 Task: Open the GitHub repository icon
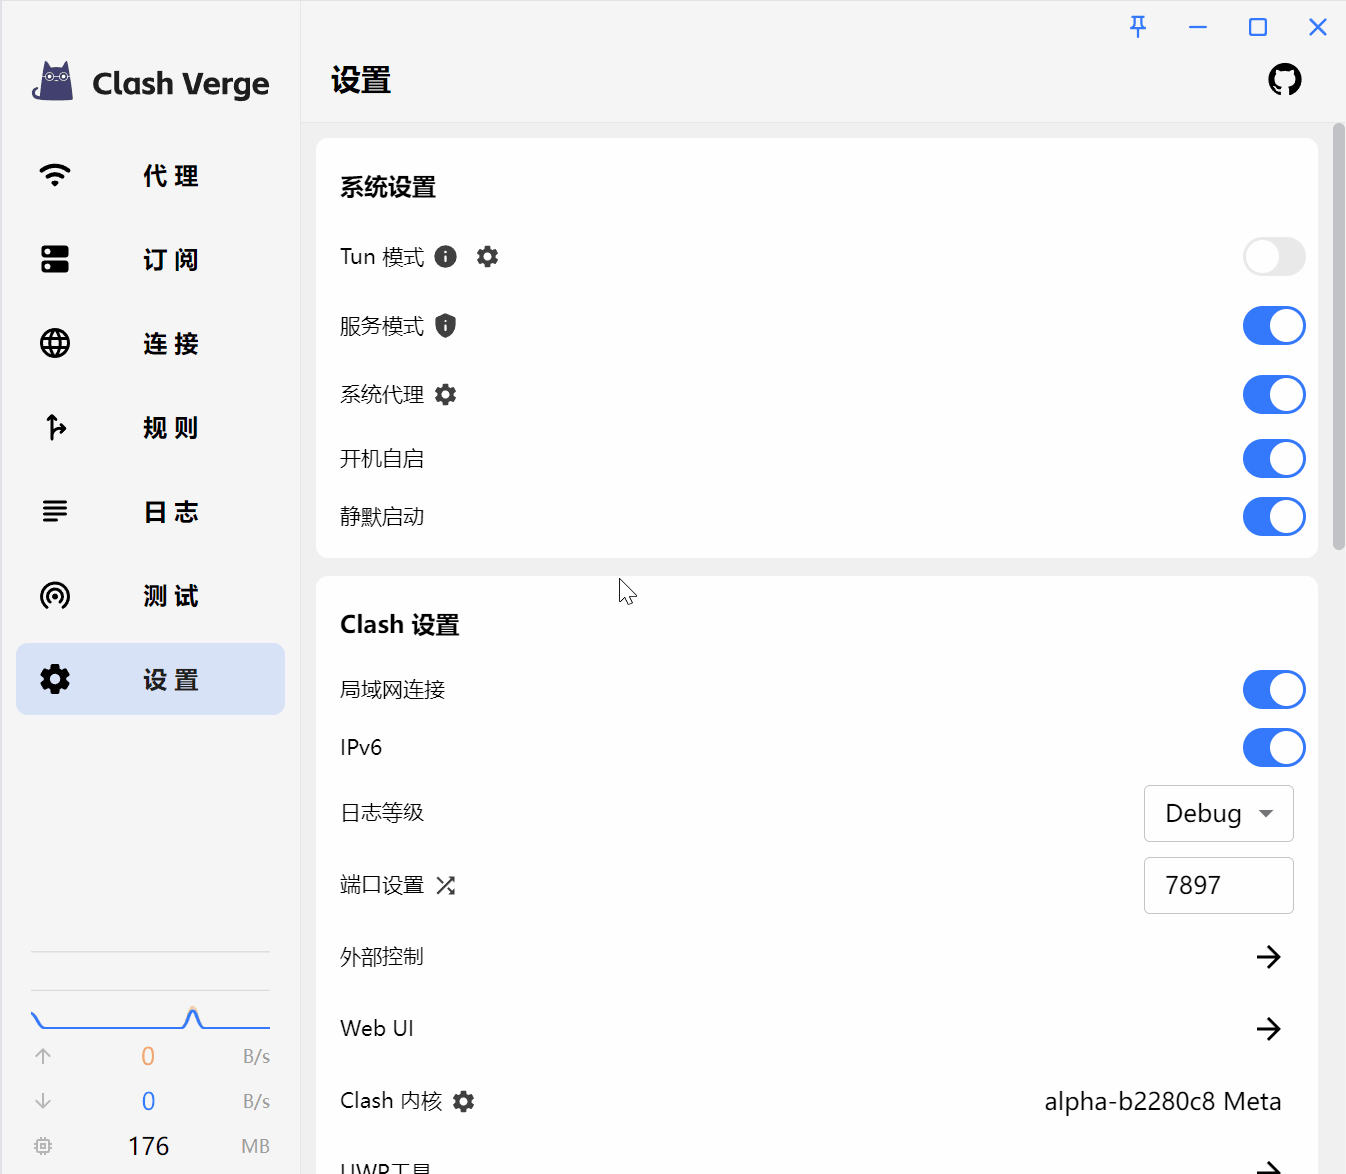click(1285, 79)
